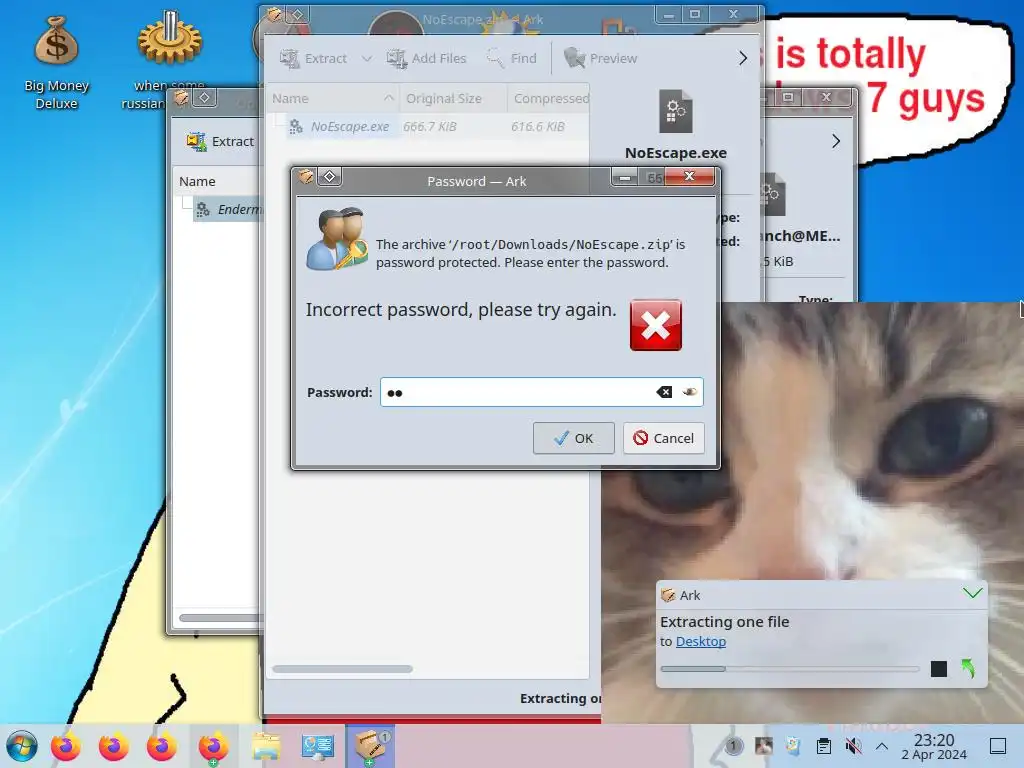Click the Name column header in the leftmost Ark window
Screen dimensions: 1024x768
[x=217, y=182]
